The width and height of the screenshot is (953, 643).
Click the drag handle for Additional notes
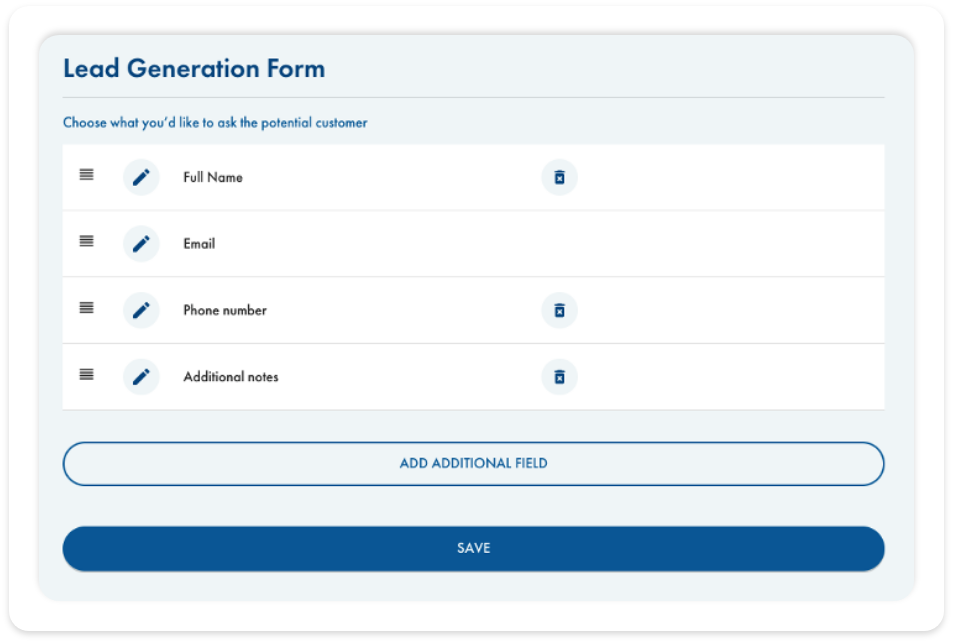(85, 375)
